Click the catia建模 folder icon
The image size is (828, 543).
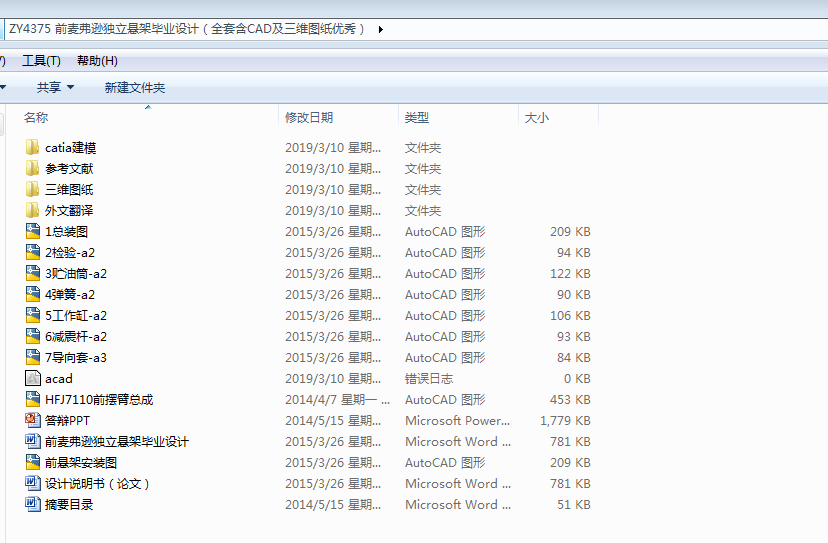tap(32, 147)
